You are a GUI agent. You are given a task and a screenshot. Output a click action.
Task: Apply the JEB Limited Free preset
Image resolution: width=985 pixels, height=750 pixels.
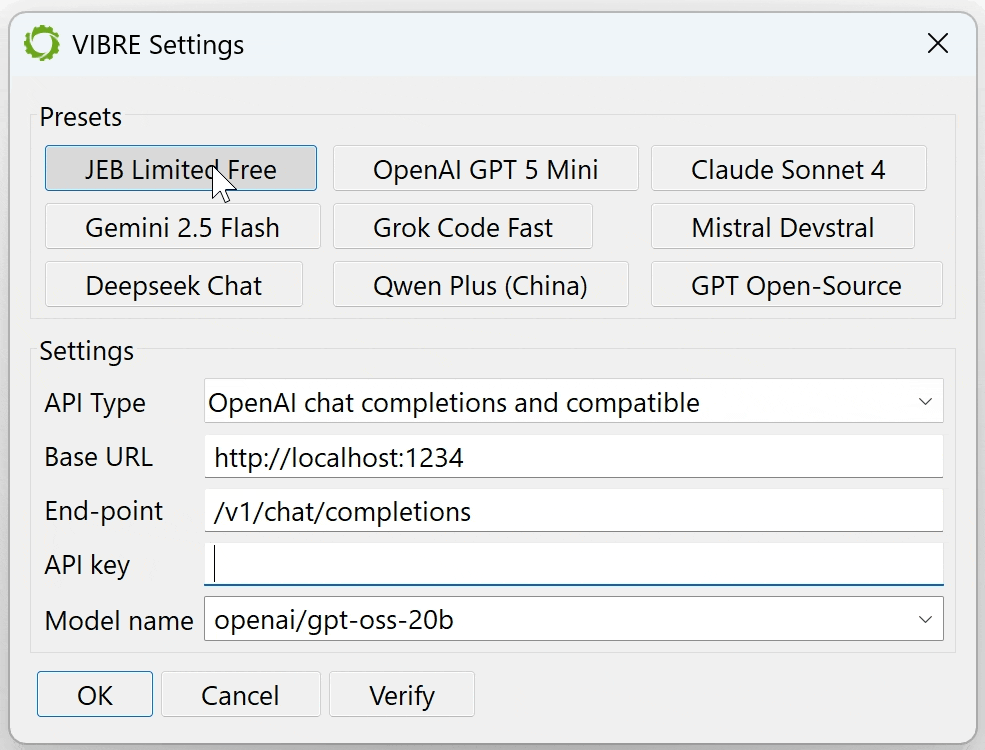(x=181, y=168)
